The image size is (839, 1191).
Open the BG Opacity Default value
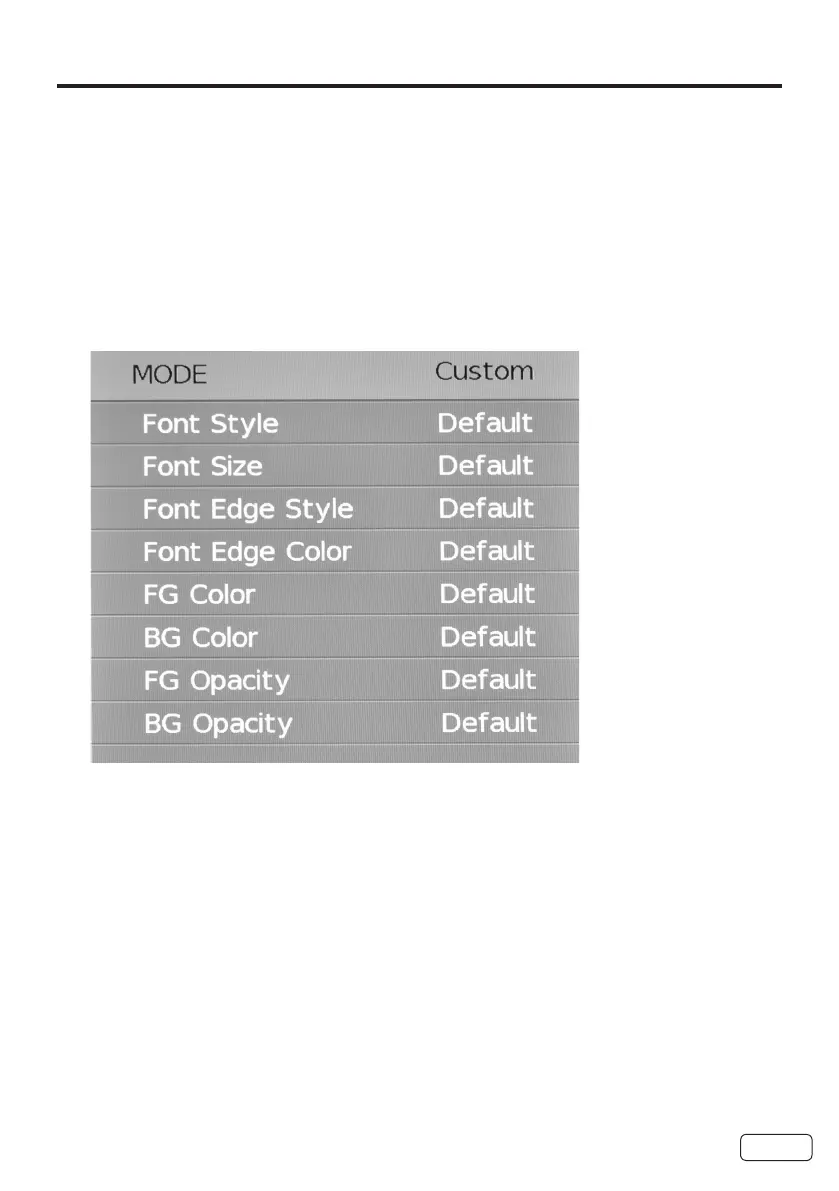489,723
